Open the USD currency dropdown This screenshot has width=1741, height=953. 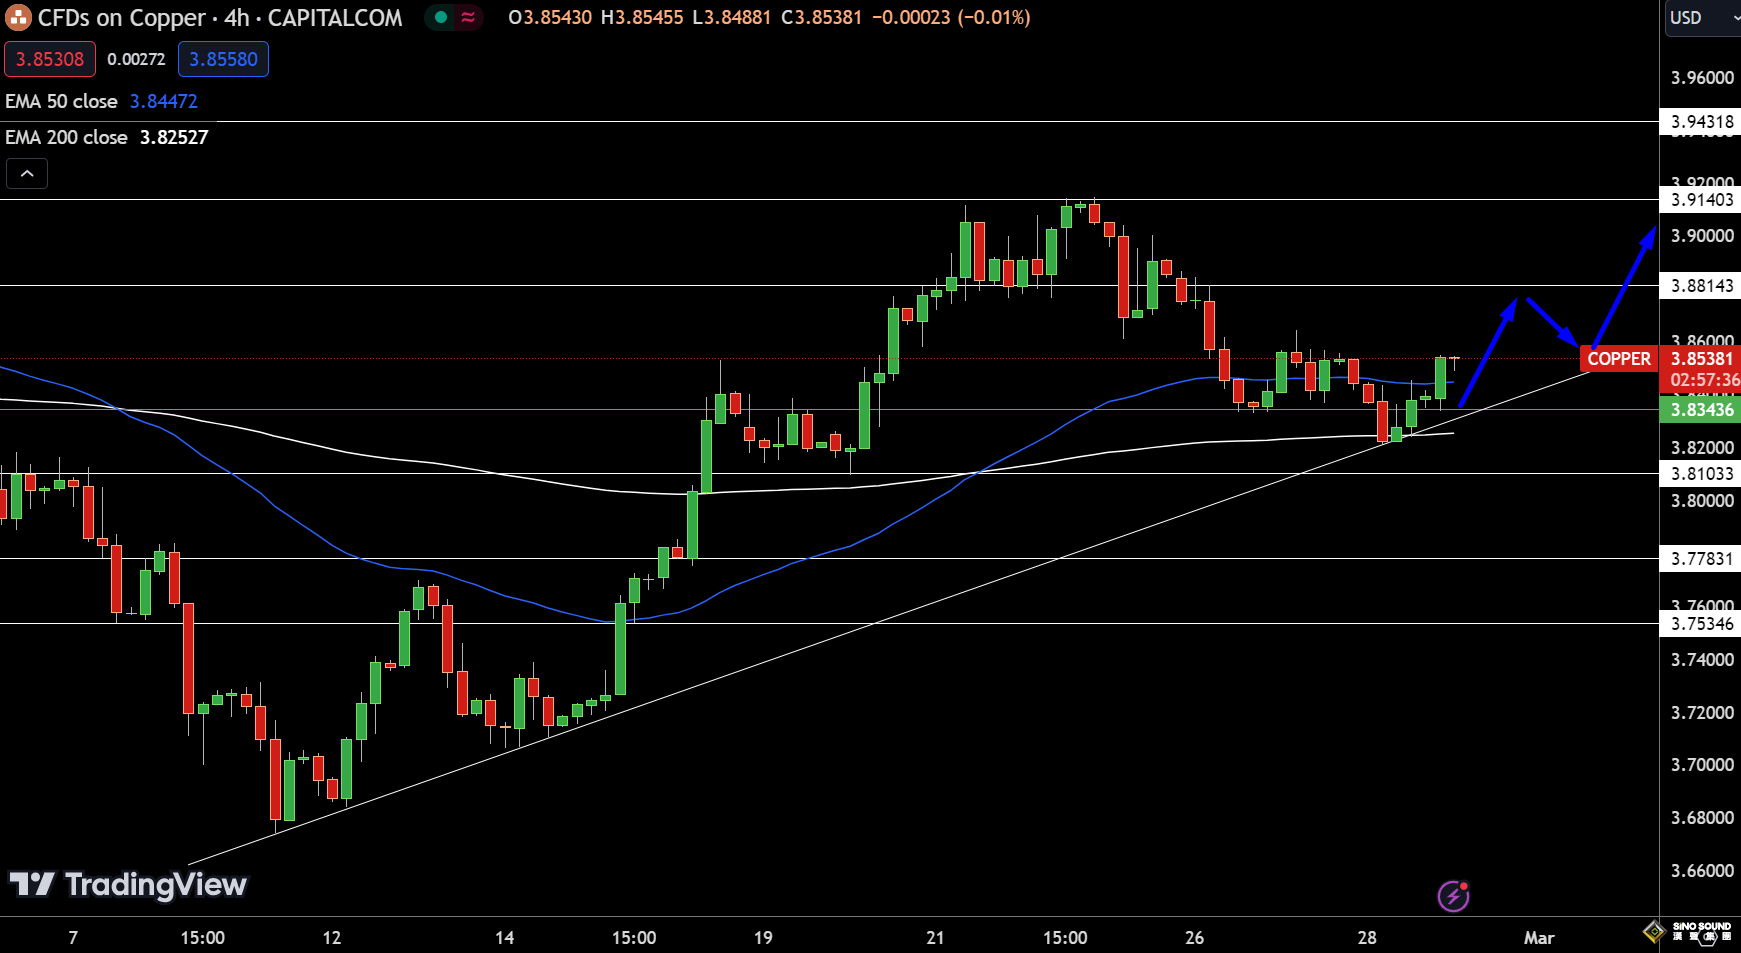coord(1700,18)
